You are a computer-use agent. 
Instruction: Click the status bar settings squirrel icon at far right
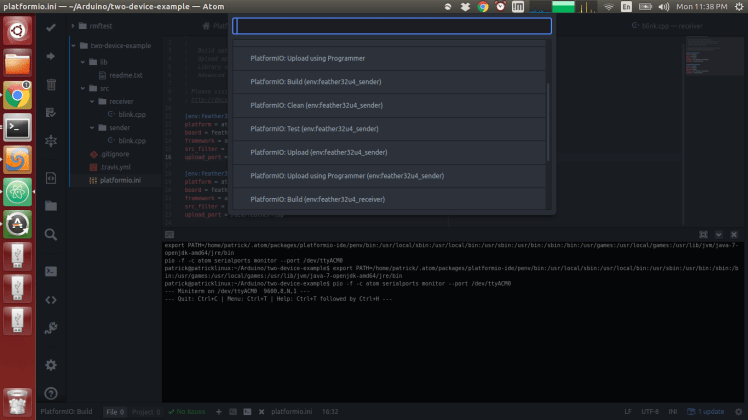tap(738, 411)
